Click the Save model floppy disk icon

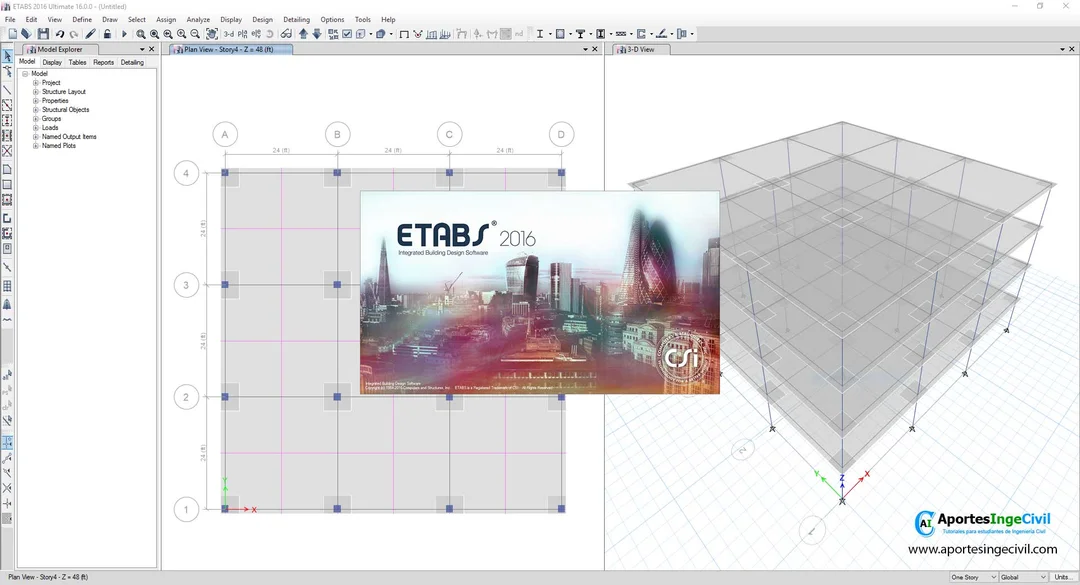pyautogui.click(x=43, y=34)
